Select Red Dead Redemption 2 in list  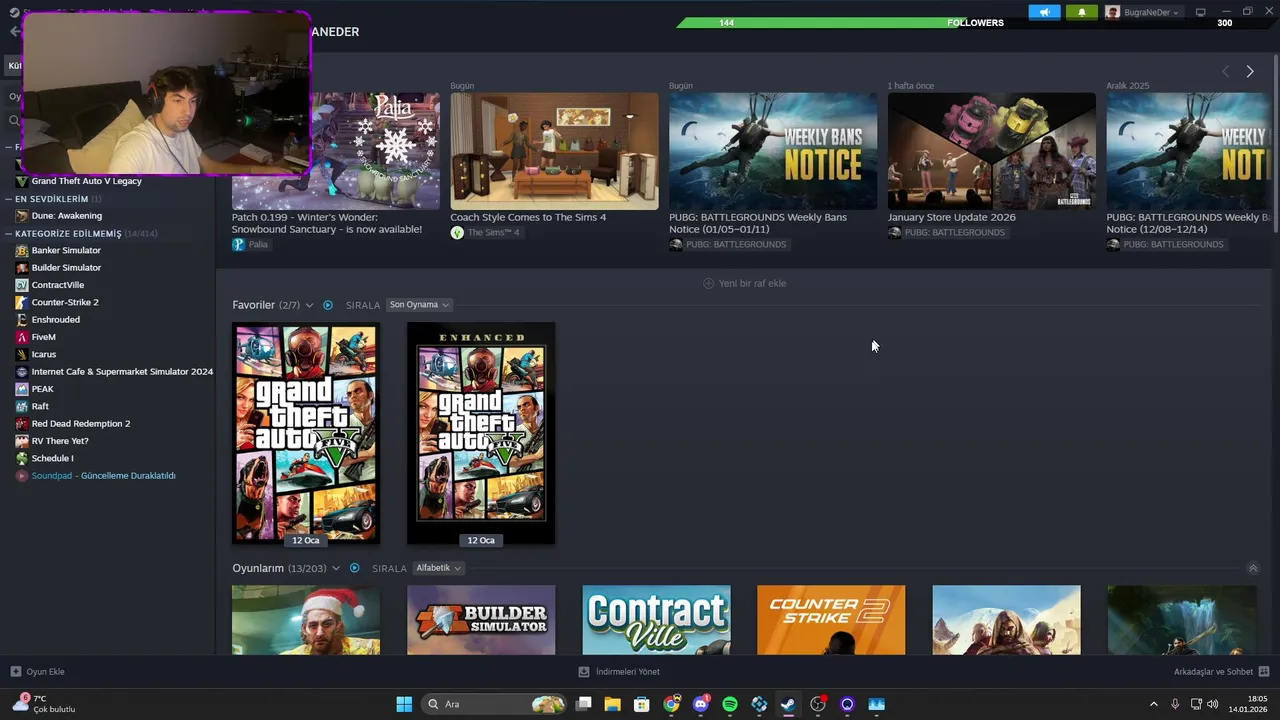click(x=80, y=424)
